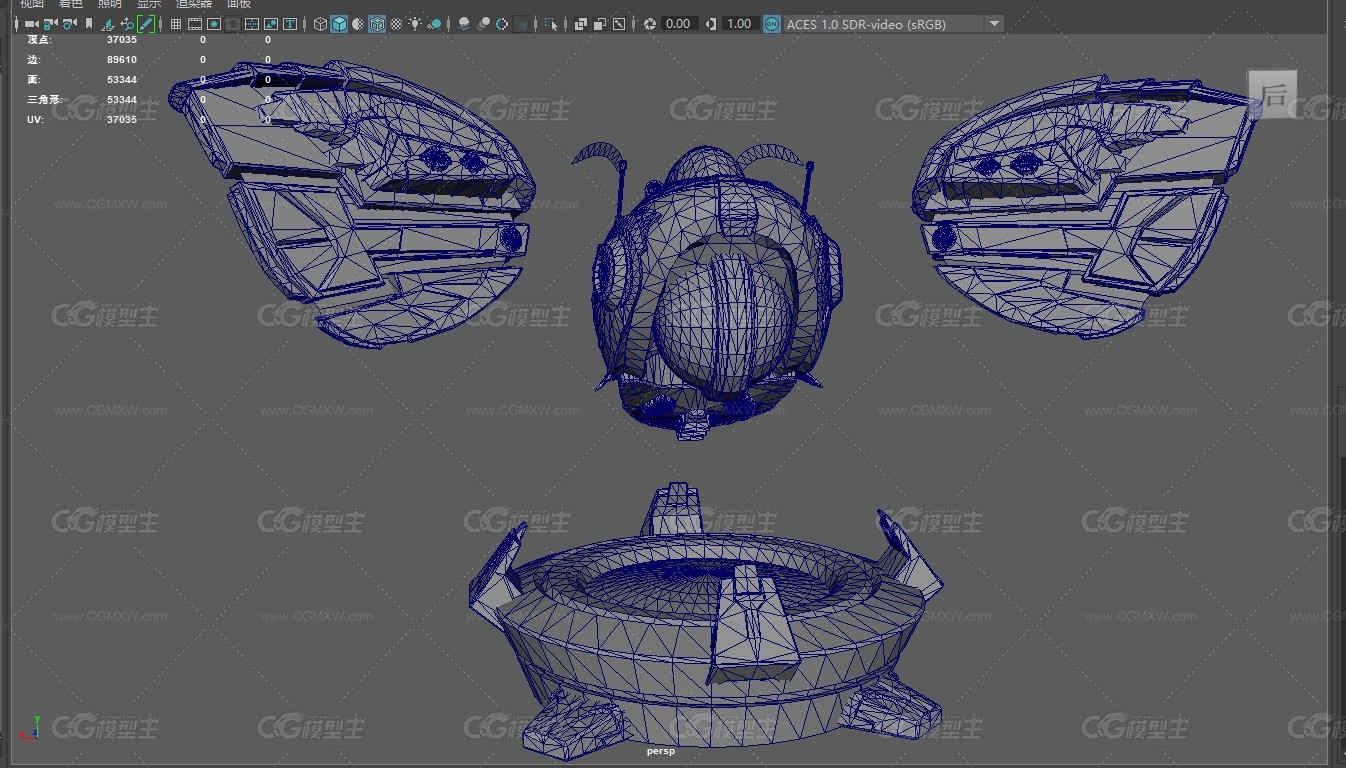The image size is (1346, 768).
Task: Toggle the viewport Grid display
Action: pyautogui.click(x=176, y=24)
